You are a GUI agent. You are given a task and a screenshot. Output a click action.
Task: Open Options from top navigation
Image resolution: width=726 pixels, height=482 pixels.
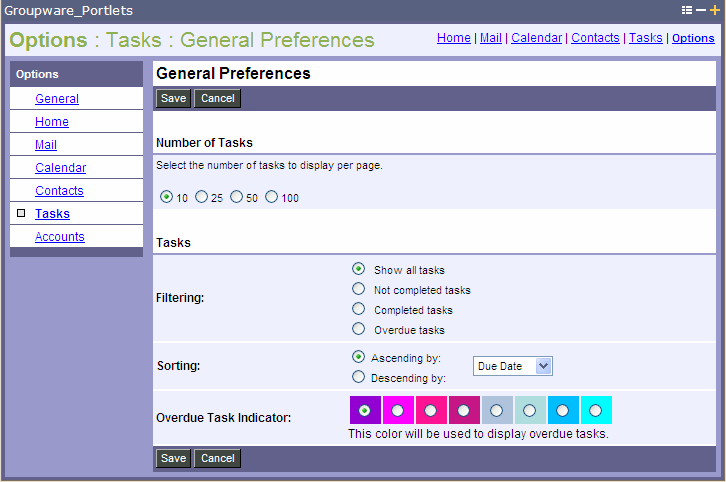[x=693, y=38]
